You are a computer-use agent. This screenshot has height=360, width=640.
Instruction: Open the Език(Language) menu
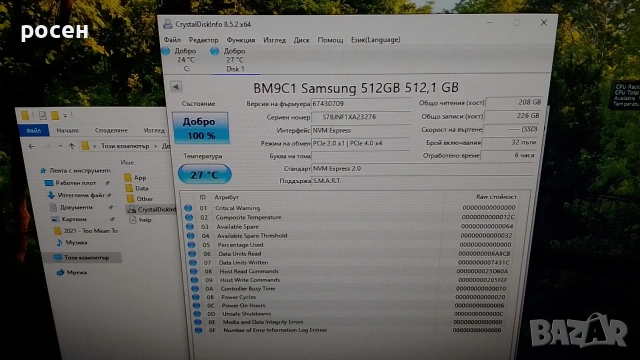pyautogui.click(x=376, y=40)
